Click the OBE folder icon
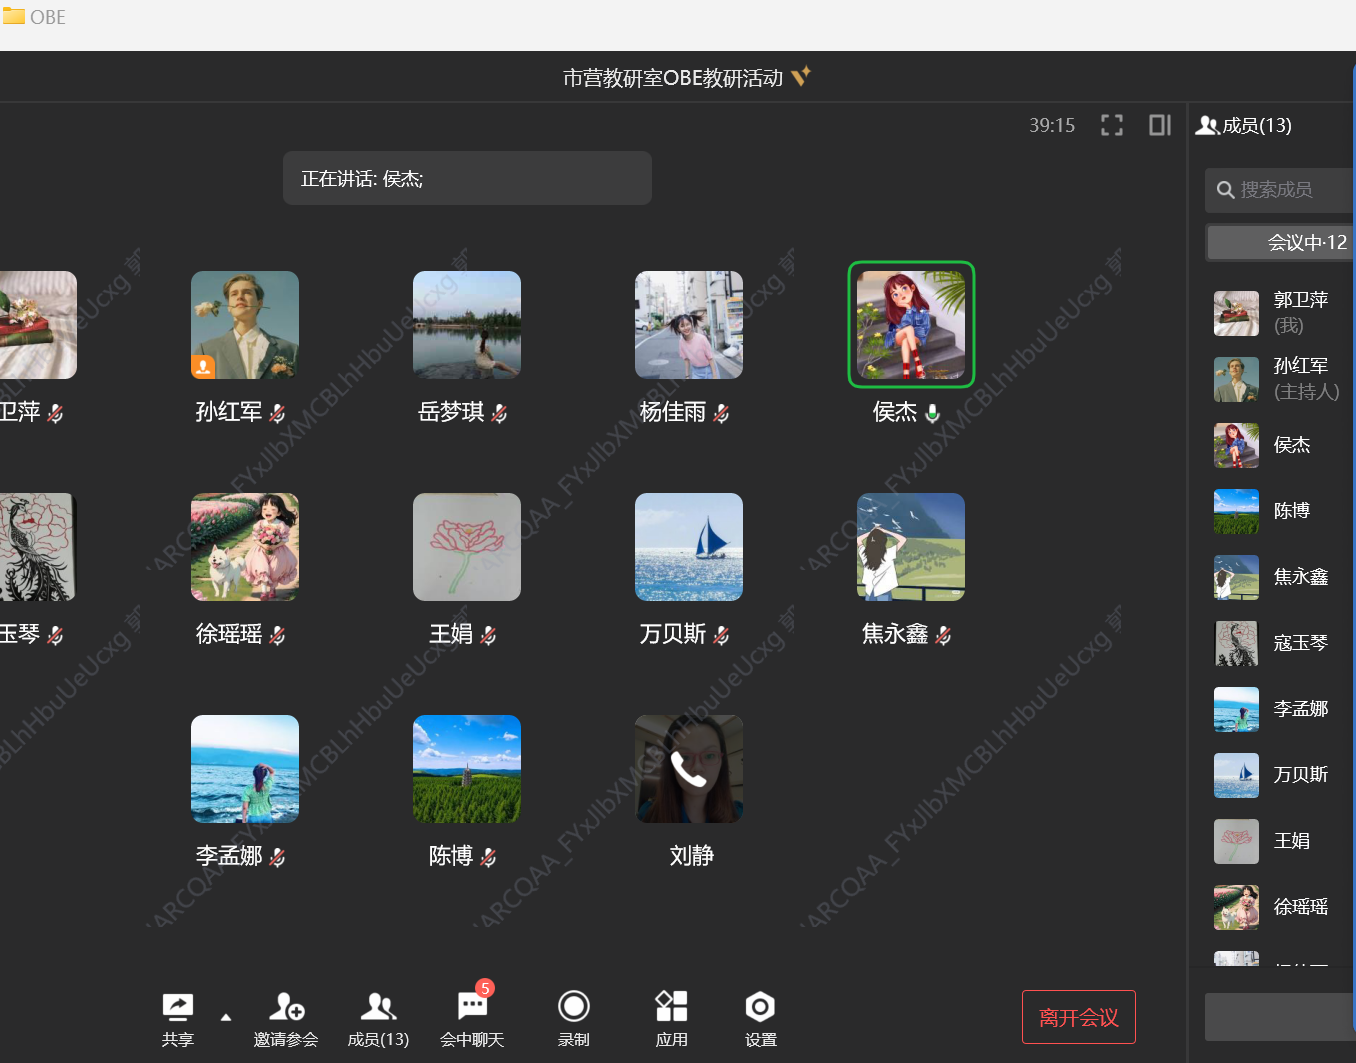The width and height of the screenshot is (1356, 1063). tap(14, 17)
